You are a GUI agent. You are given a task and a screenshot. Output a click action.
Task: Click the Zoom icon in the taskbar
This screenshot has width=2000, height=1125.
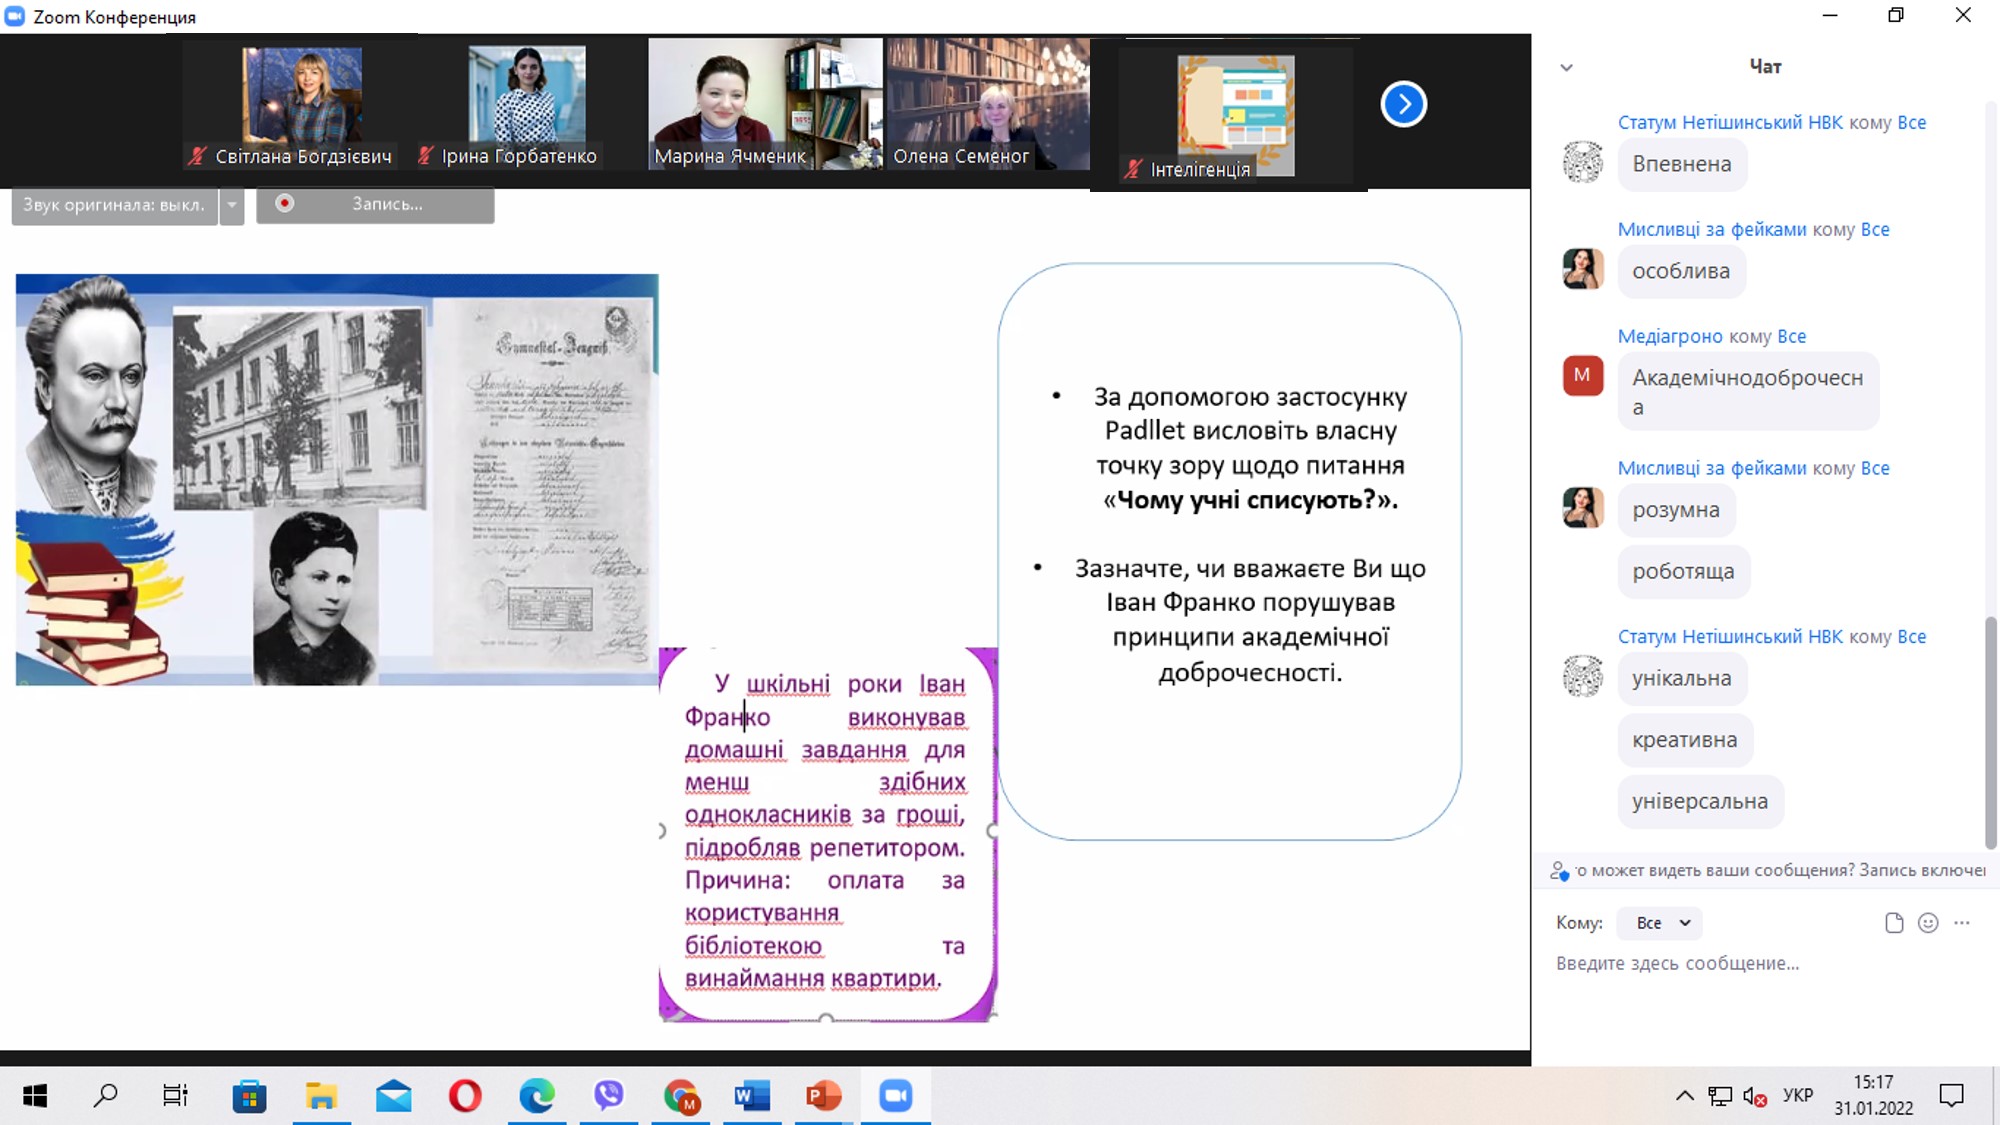895,1096
